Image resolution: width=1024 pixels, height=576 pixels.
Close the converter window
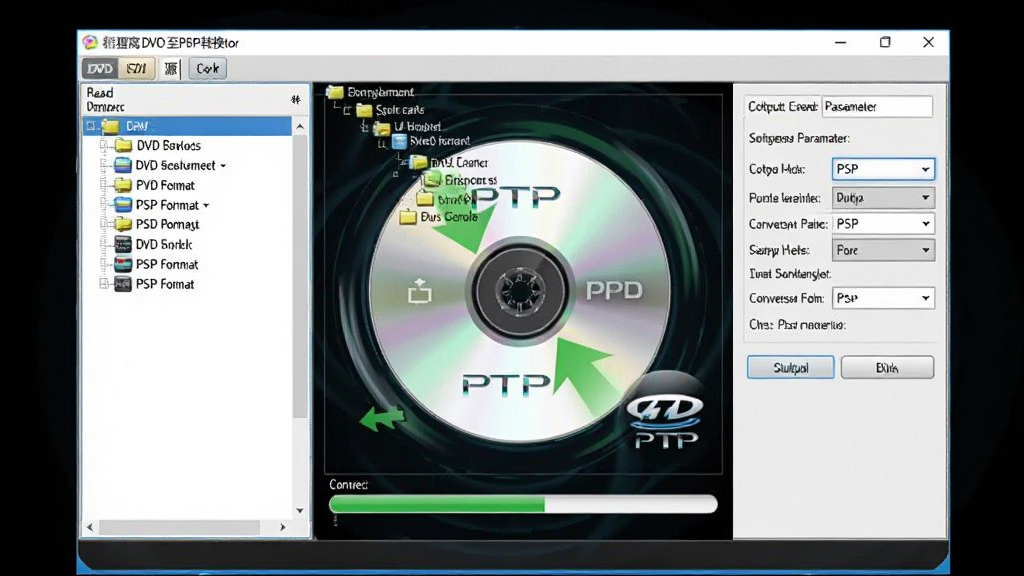[928, 42]
